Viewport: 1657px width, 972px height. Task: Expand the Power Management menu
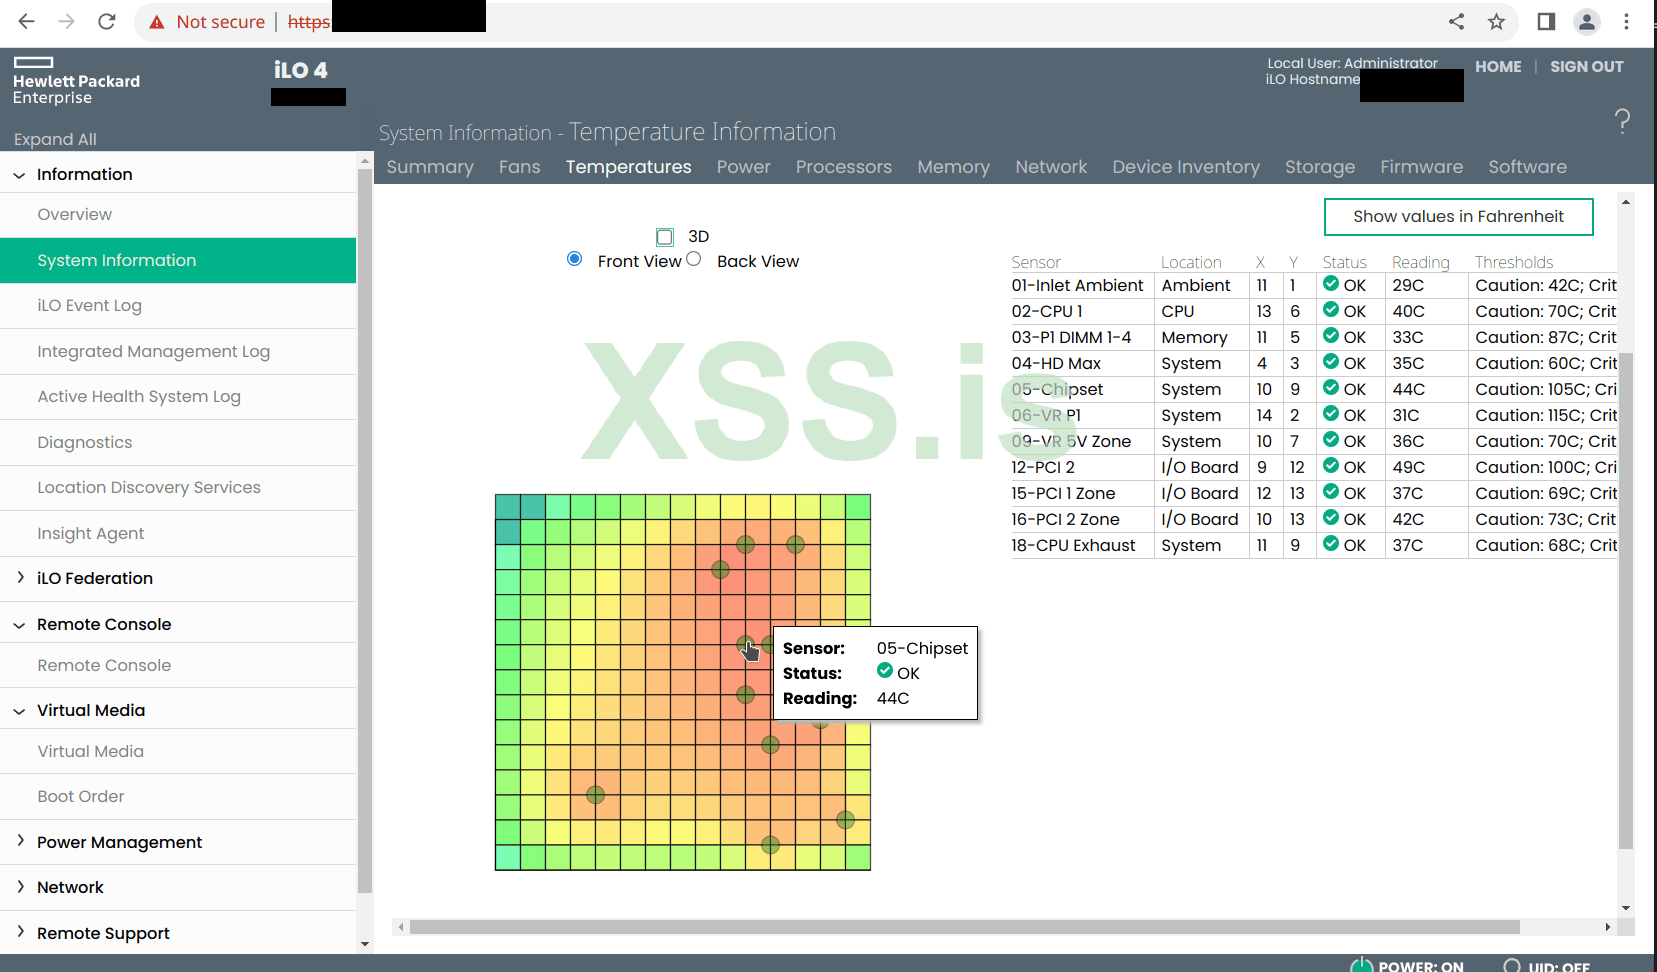coord(119,842)
